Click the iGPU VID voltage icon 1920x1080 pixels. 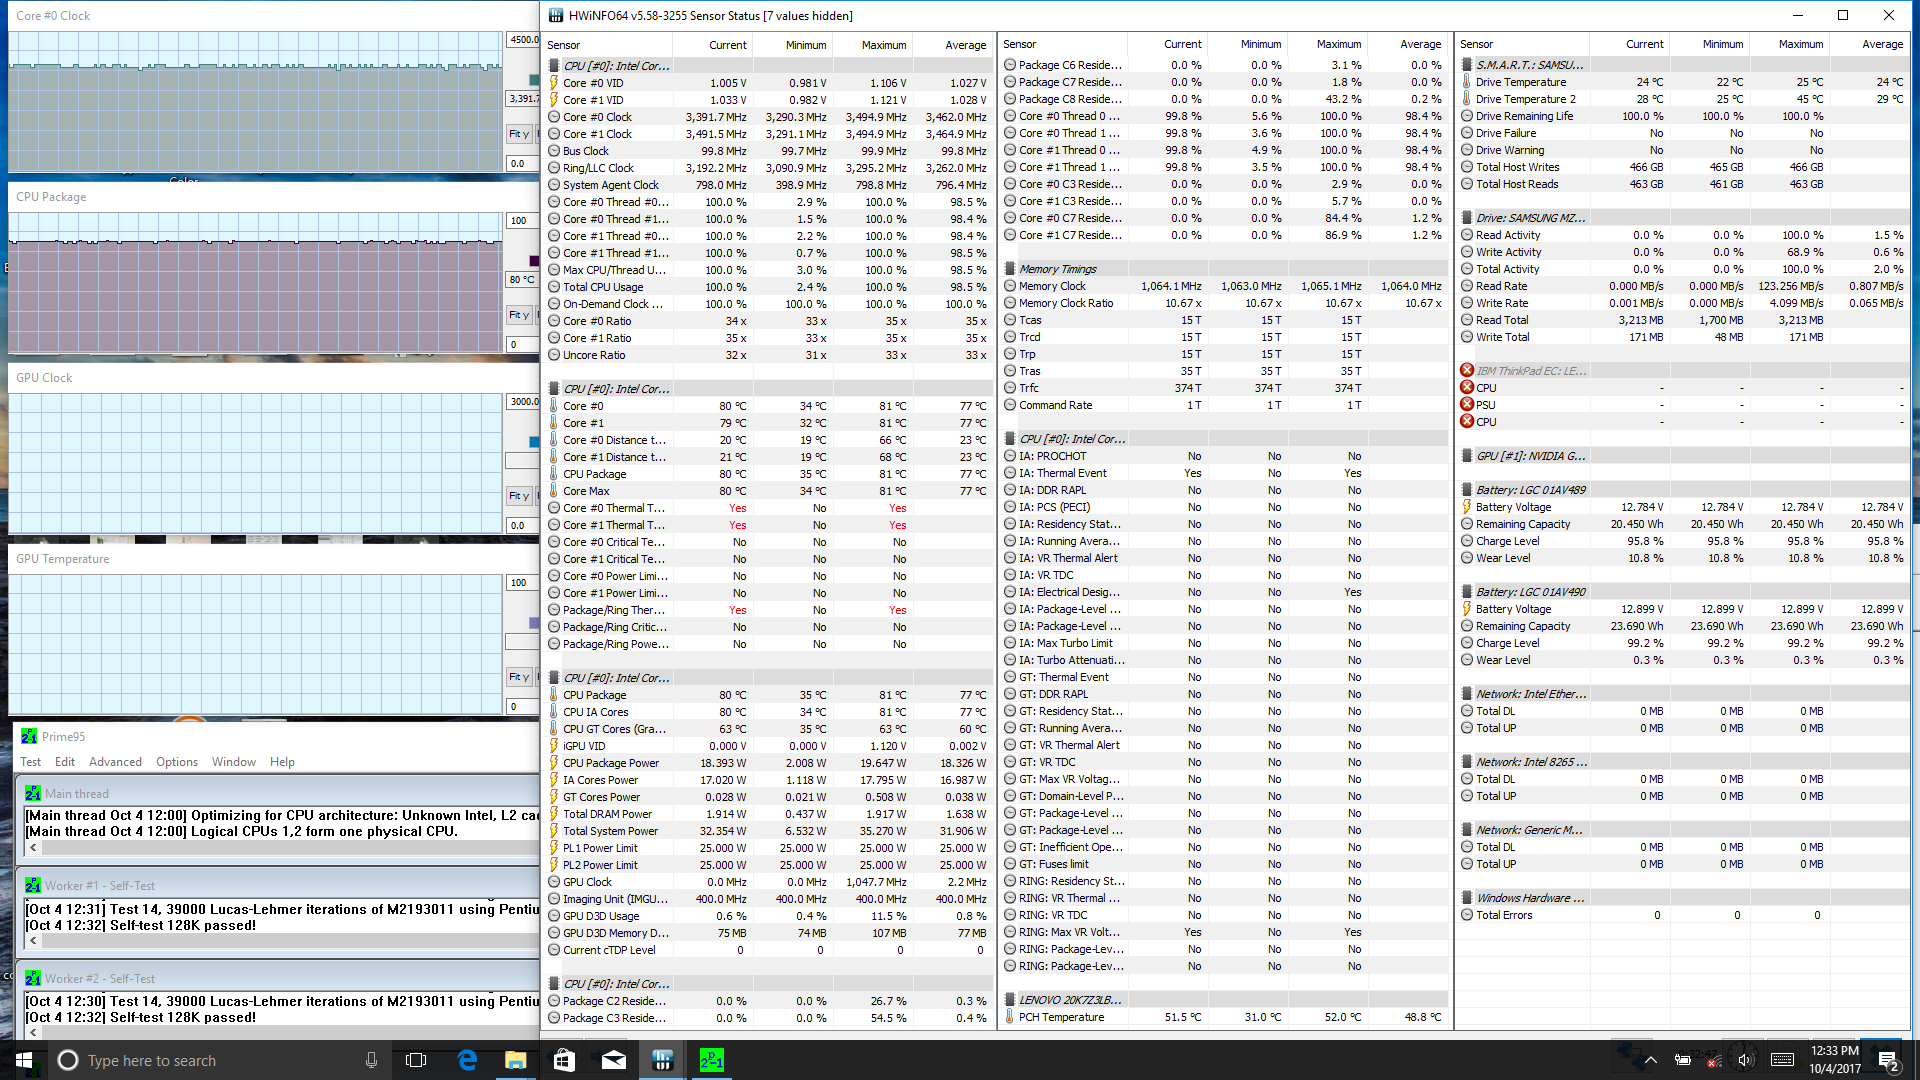[553, 746]
